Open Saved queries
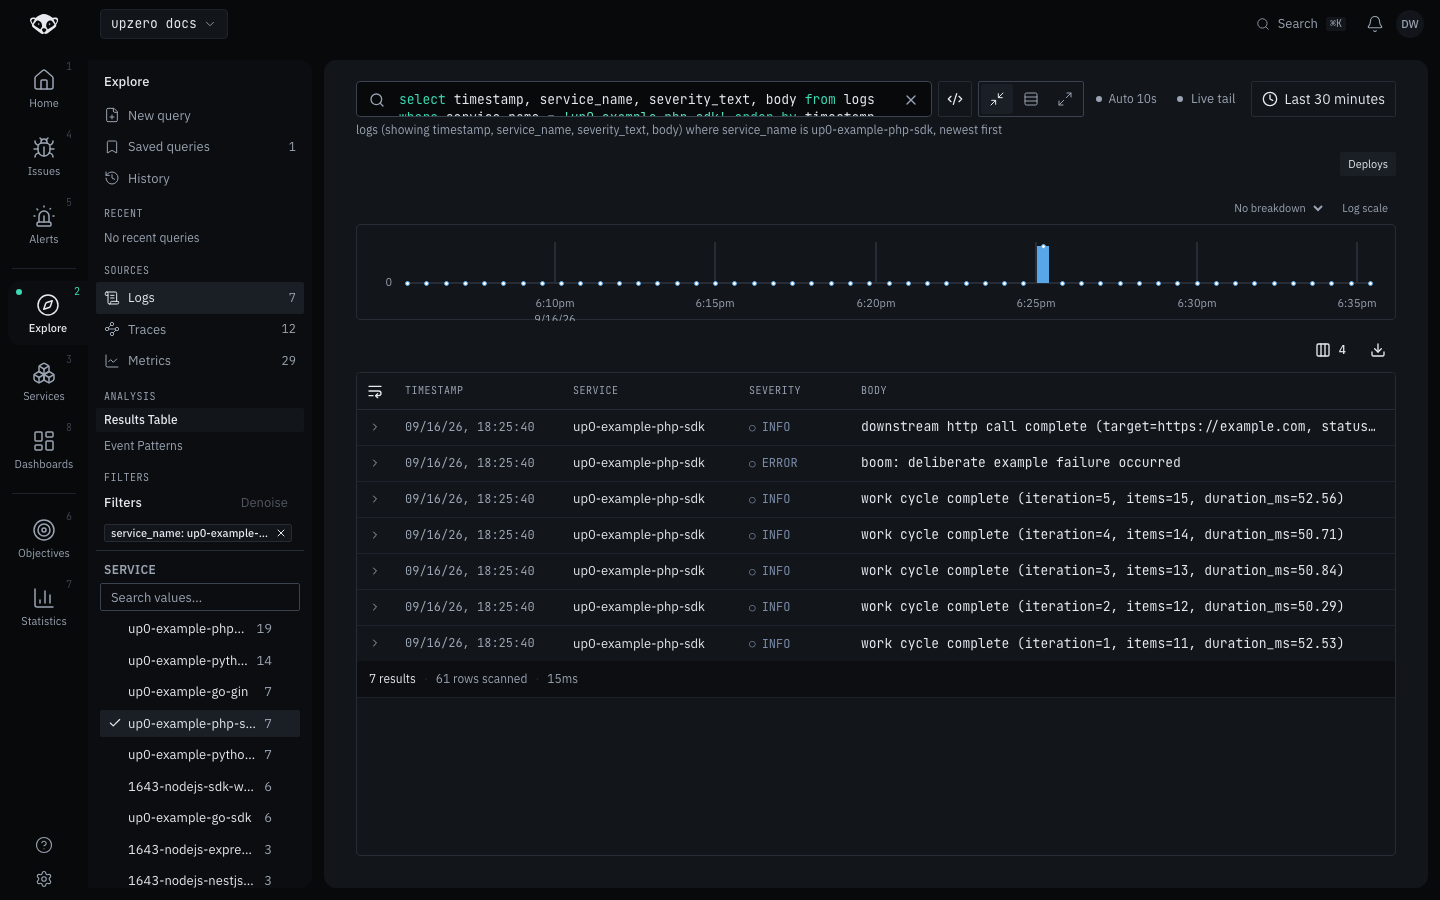The image size is (1440, 900). tap(200, 147)
